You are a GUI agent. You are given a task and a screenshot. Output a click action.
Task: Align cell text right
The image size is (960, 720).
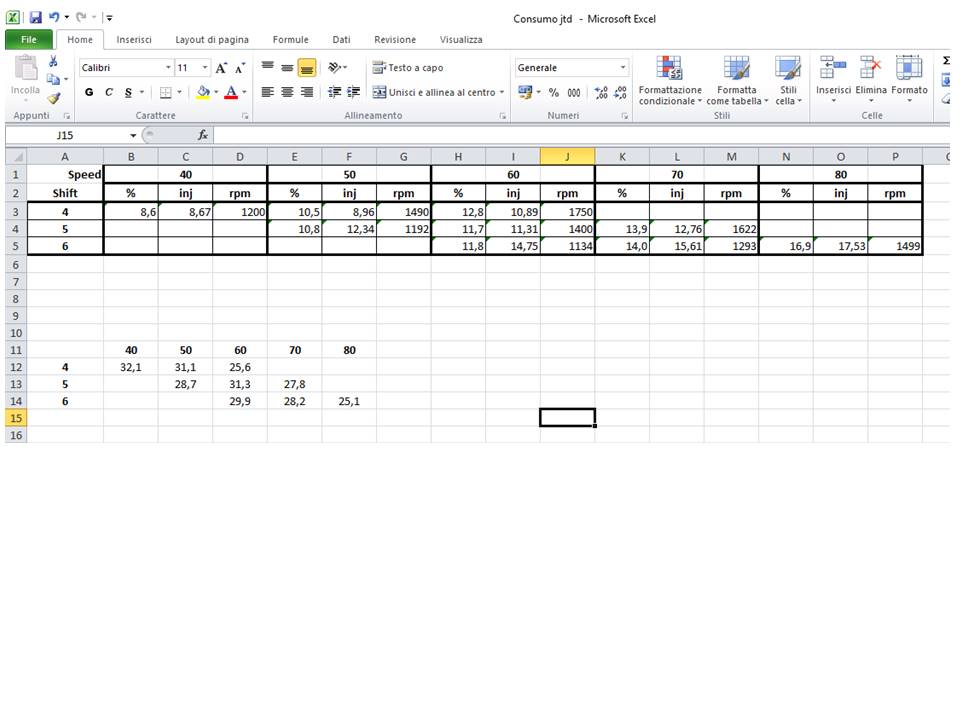307,92
